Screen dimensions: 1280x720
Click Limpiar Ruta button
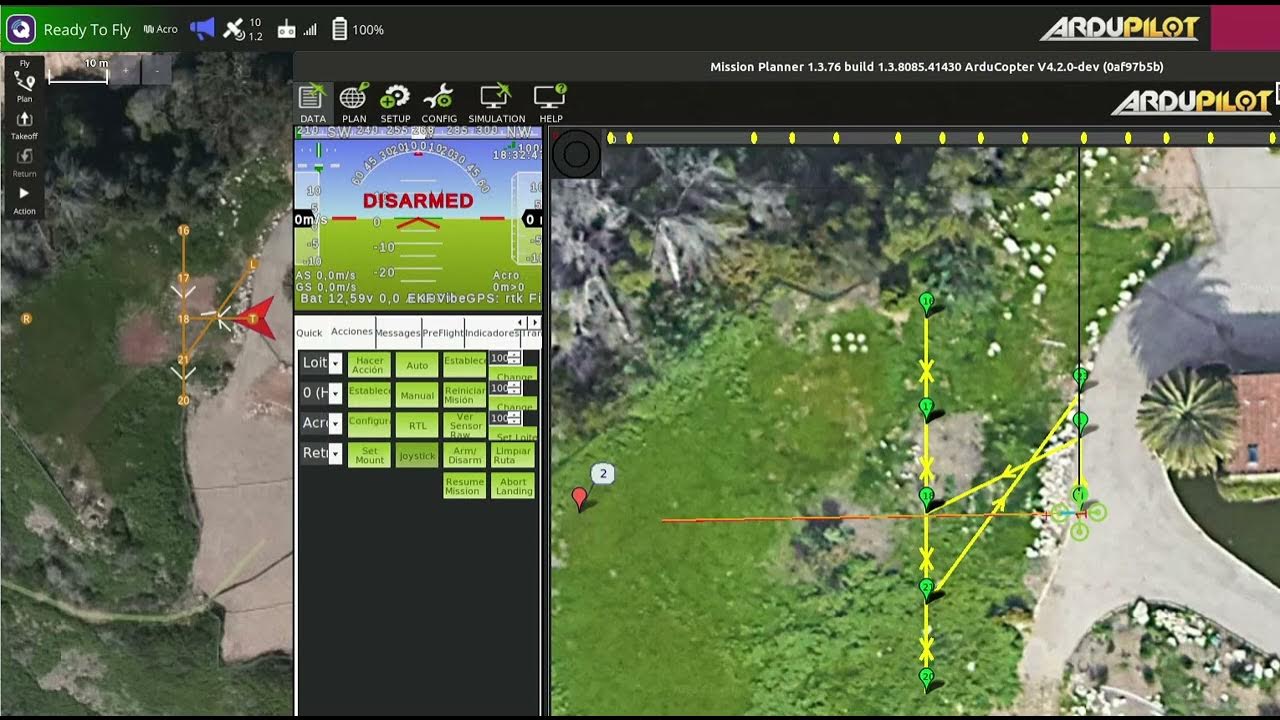(513, 455)
